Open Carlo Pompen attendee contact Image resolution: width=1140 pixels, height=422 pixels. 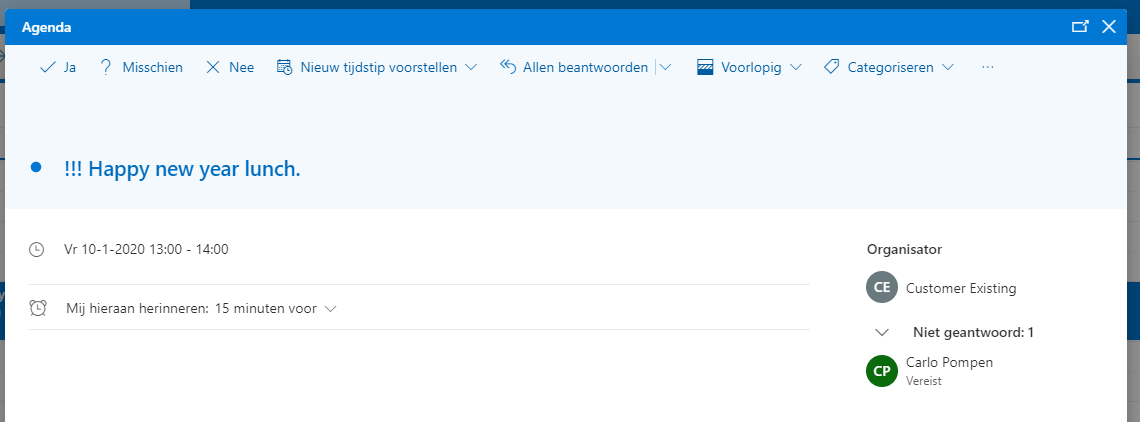950,362
